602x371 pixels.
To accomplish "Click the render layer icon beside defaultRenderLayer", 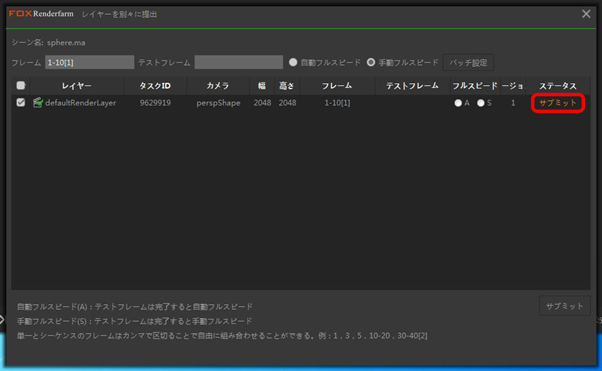I will [37, 103].
